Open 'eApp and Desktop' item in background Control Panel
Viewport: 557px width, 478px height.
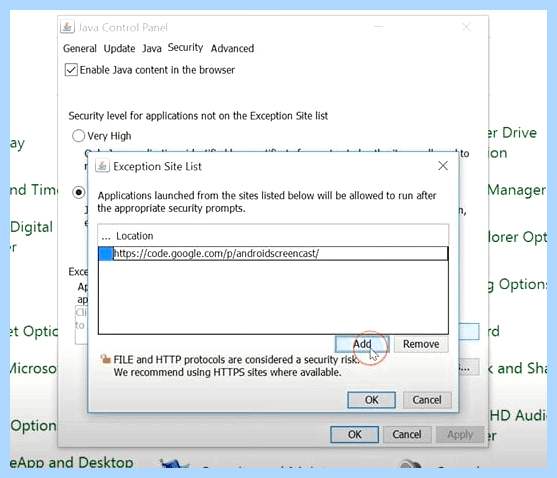[72, 462]
